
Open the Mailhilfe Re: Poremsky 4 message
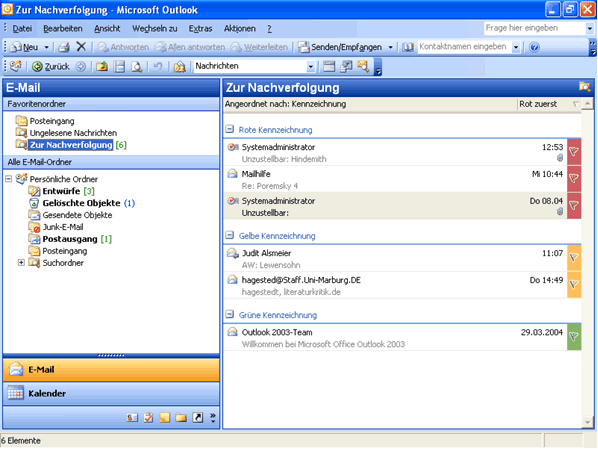(x=395, y=179)
